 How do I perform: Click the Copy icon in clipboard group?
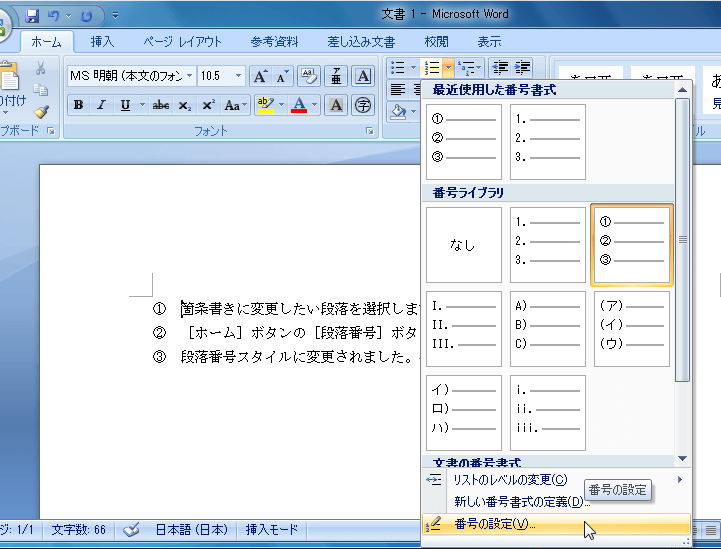40,89
